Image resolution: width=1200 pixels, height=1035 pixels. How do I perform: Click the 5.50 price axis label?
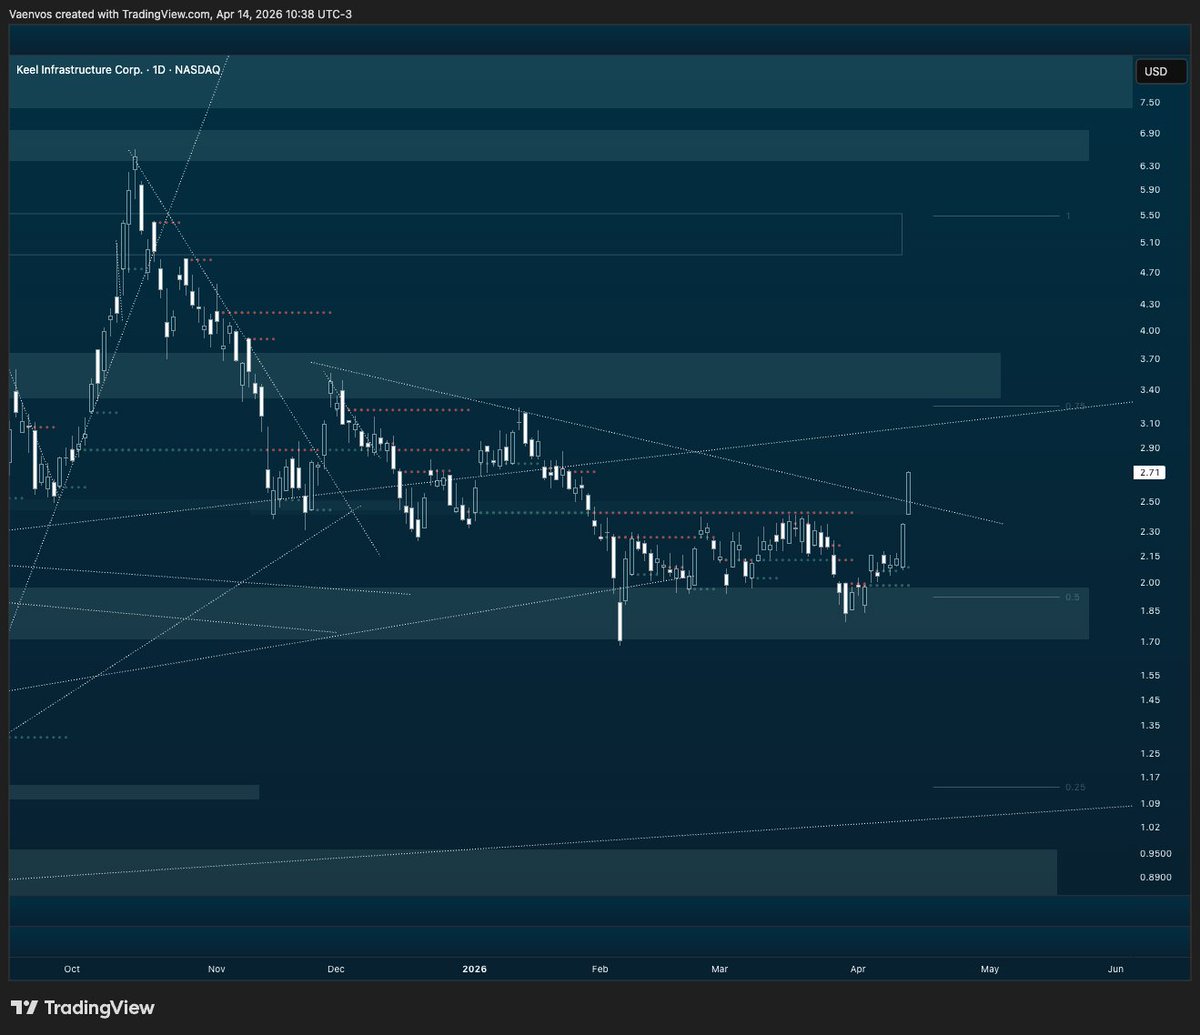coord(1149,215)
